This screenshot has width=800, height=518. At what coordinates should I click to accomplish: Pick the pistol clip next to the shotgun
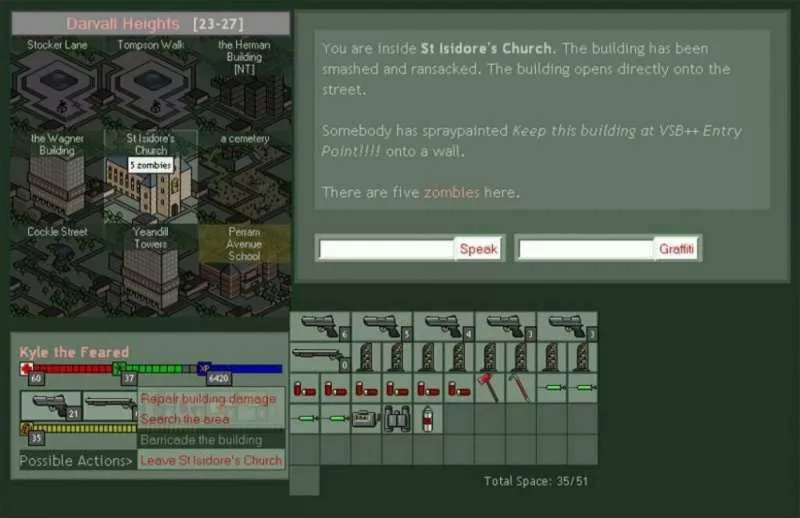pos(366,357)
